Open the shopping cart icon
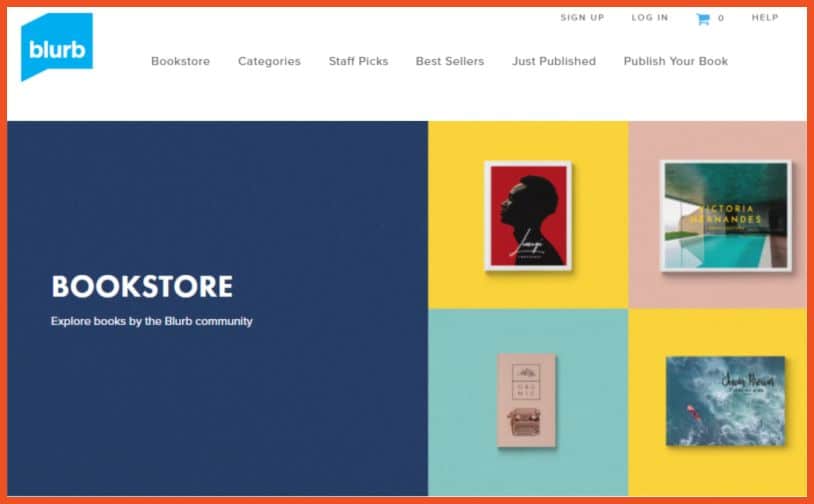This screenshot has height=504, width=814. pos(702,19)
